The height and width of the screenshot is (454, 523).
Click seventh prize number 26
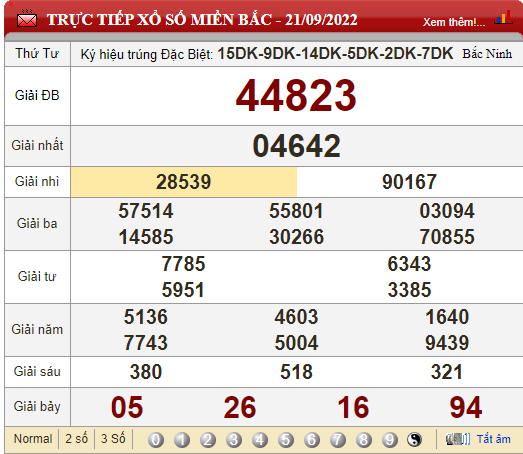tap(240, 407)
